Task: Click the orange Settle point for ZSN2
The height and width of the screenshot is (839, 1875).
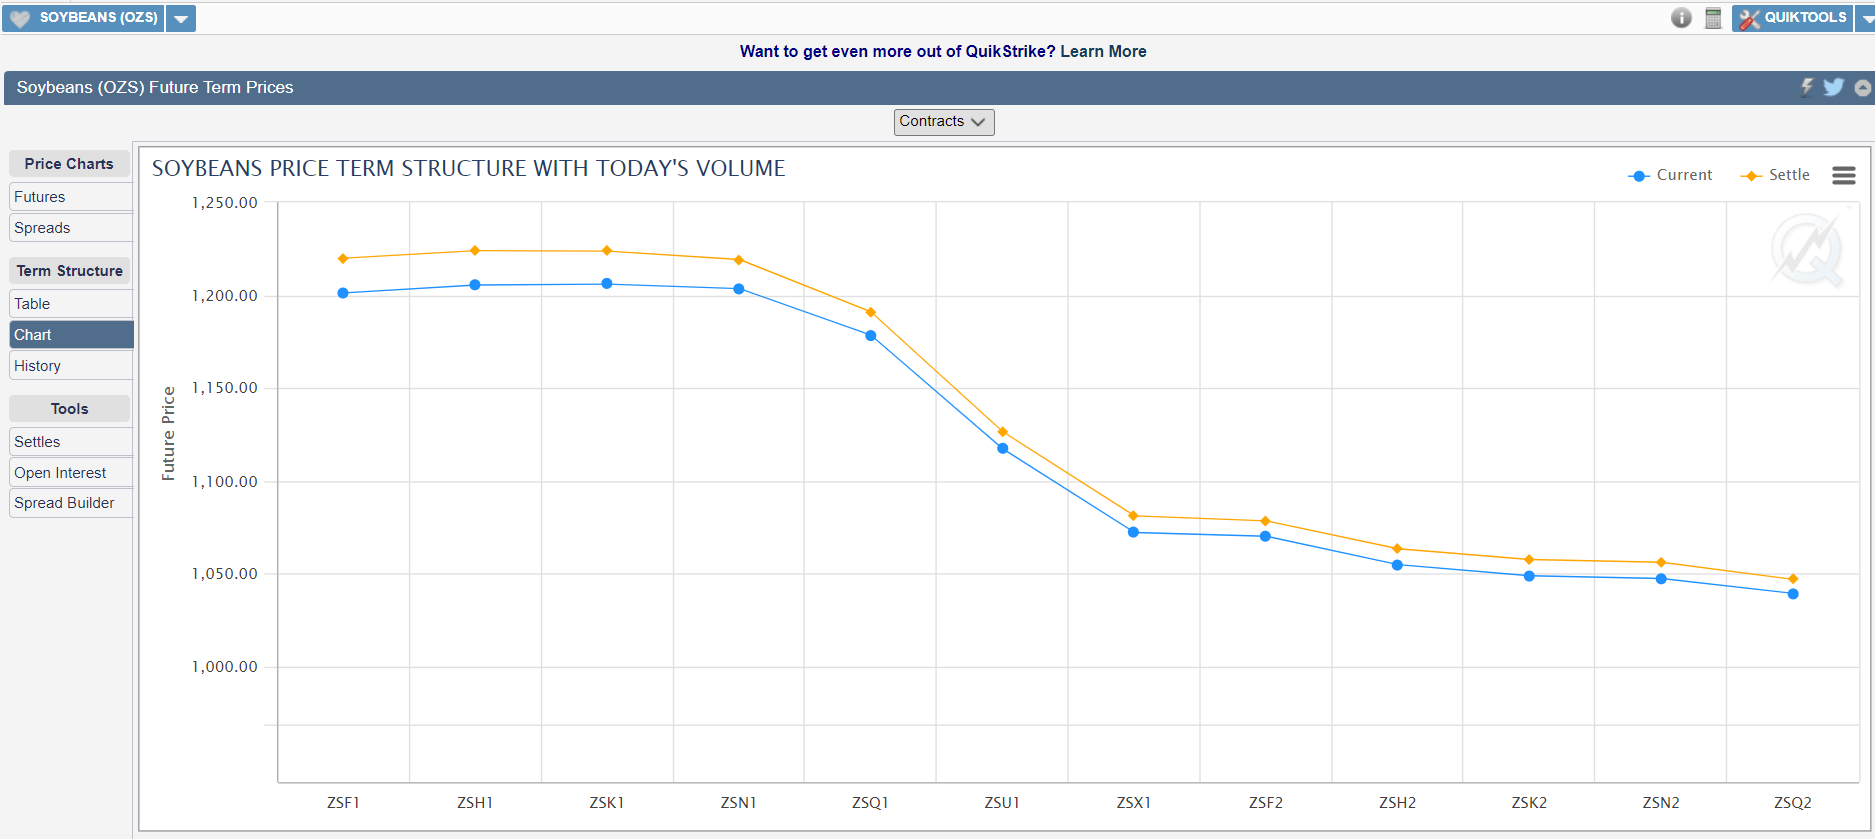Action: pos(1661,562)
